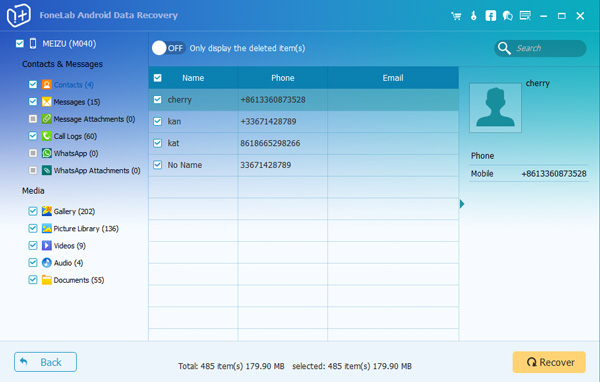Image resolution: width=600 pixels, height=382 pixels.
Task: Collapse the contact detail panel arrow
Action: (462, 204)
